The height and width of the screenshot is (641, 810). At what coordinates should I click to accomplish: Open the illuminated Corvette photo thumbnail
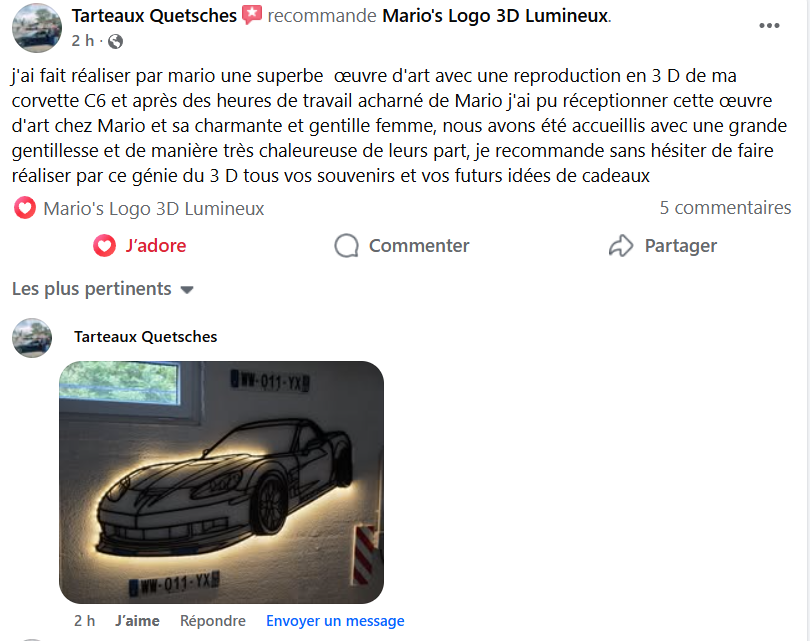tap(221, 482)
